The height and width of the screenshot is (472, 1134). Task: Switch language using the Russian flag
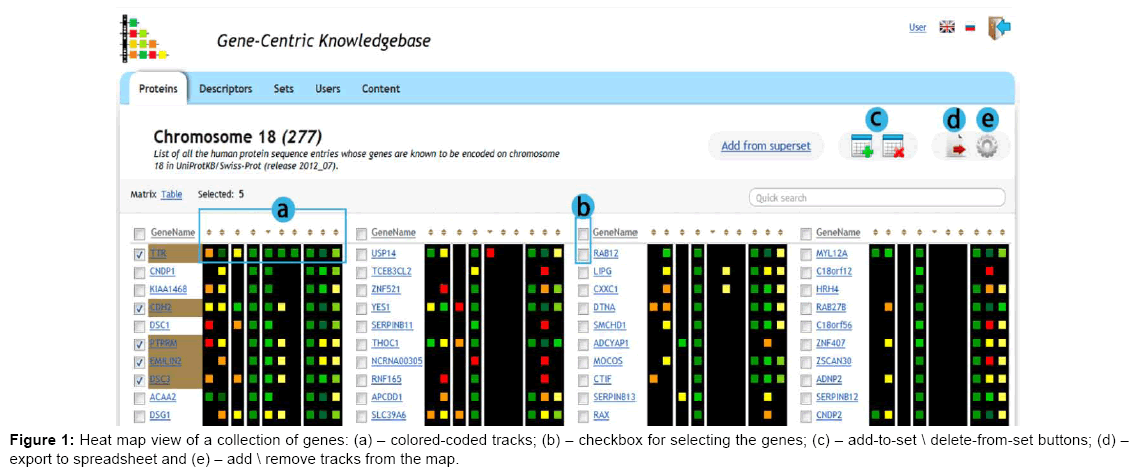[x=969, y=28]
